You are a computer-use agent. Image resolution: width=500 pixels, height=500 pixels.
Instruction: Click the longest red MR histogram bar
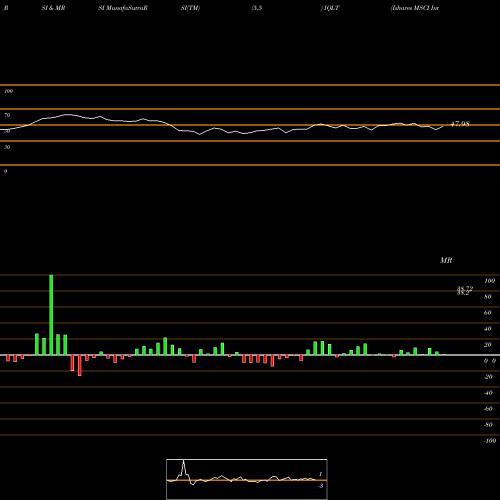pos(80,365)
